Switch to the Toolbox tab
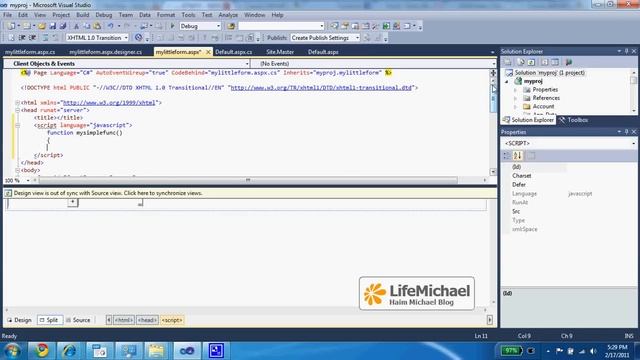This screenshot has height=360, width=640. pyautogui.click(x=573, y=120)
